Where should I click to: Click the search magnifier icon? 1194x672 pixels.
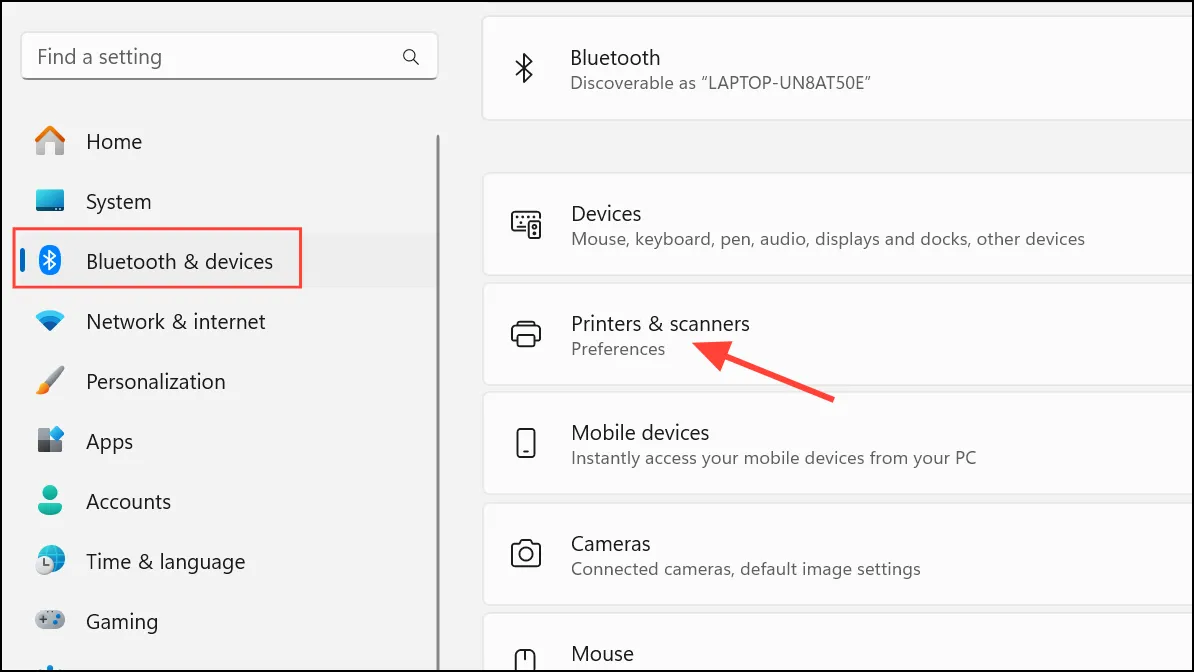[x=410, y=56]
